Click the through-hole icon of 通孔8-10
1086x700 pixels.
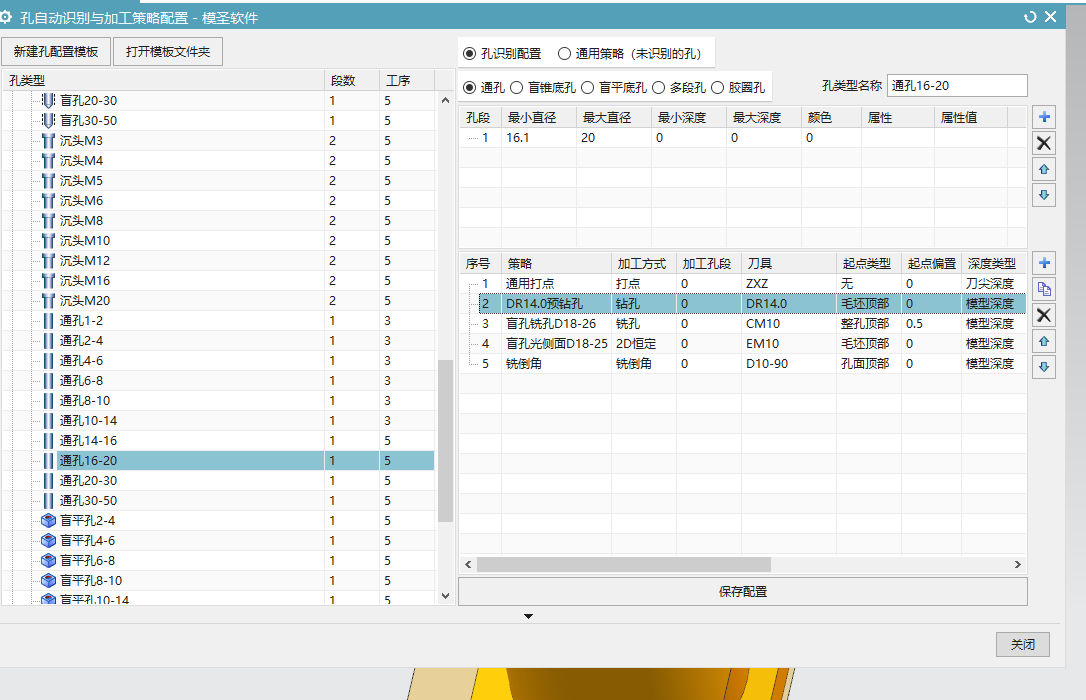(48, 401)
